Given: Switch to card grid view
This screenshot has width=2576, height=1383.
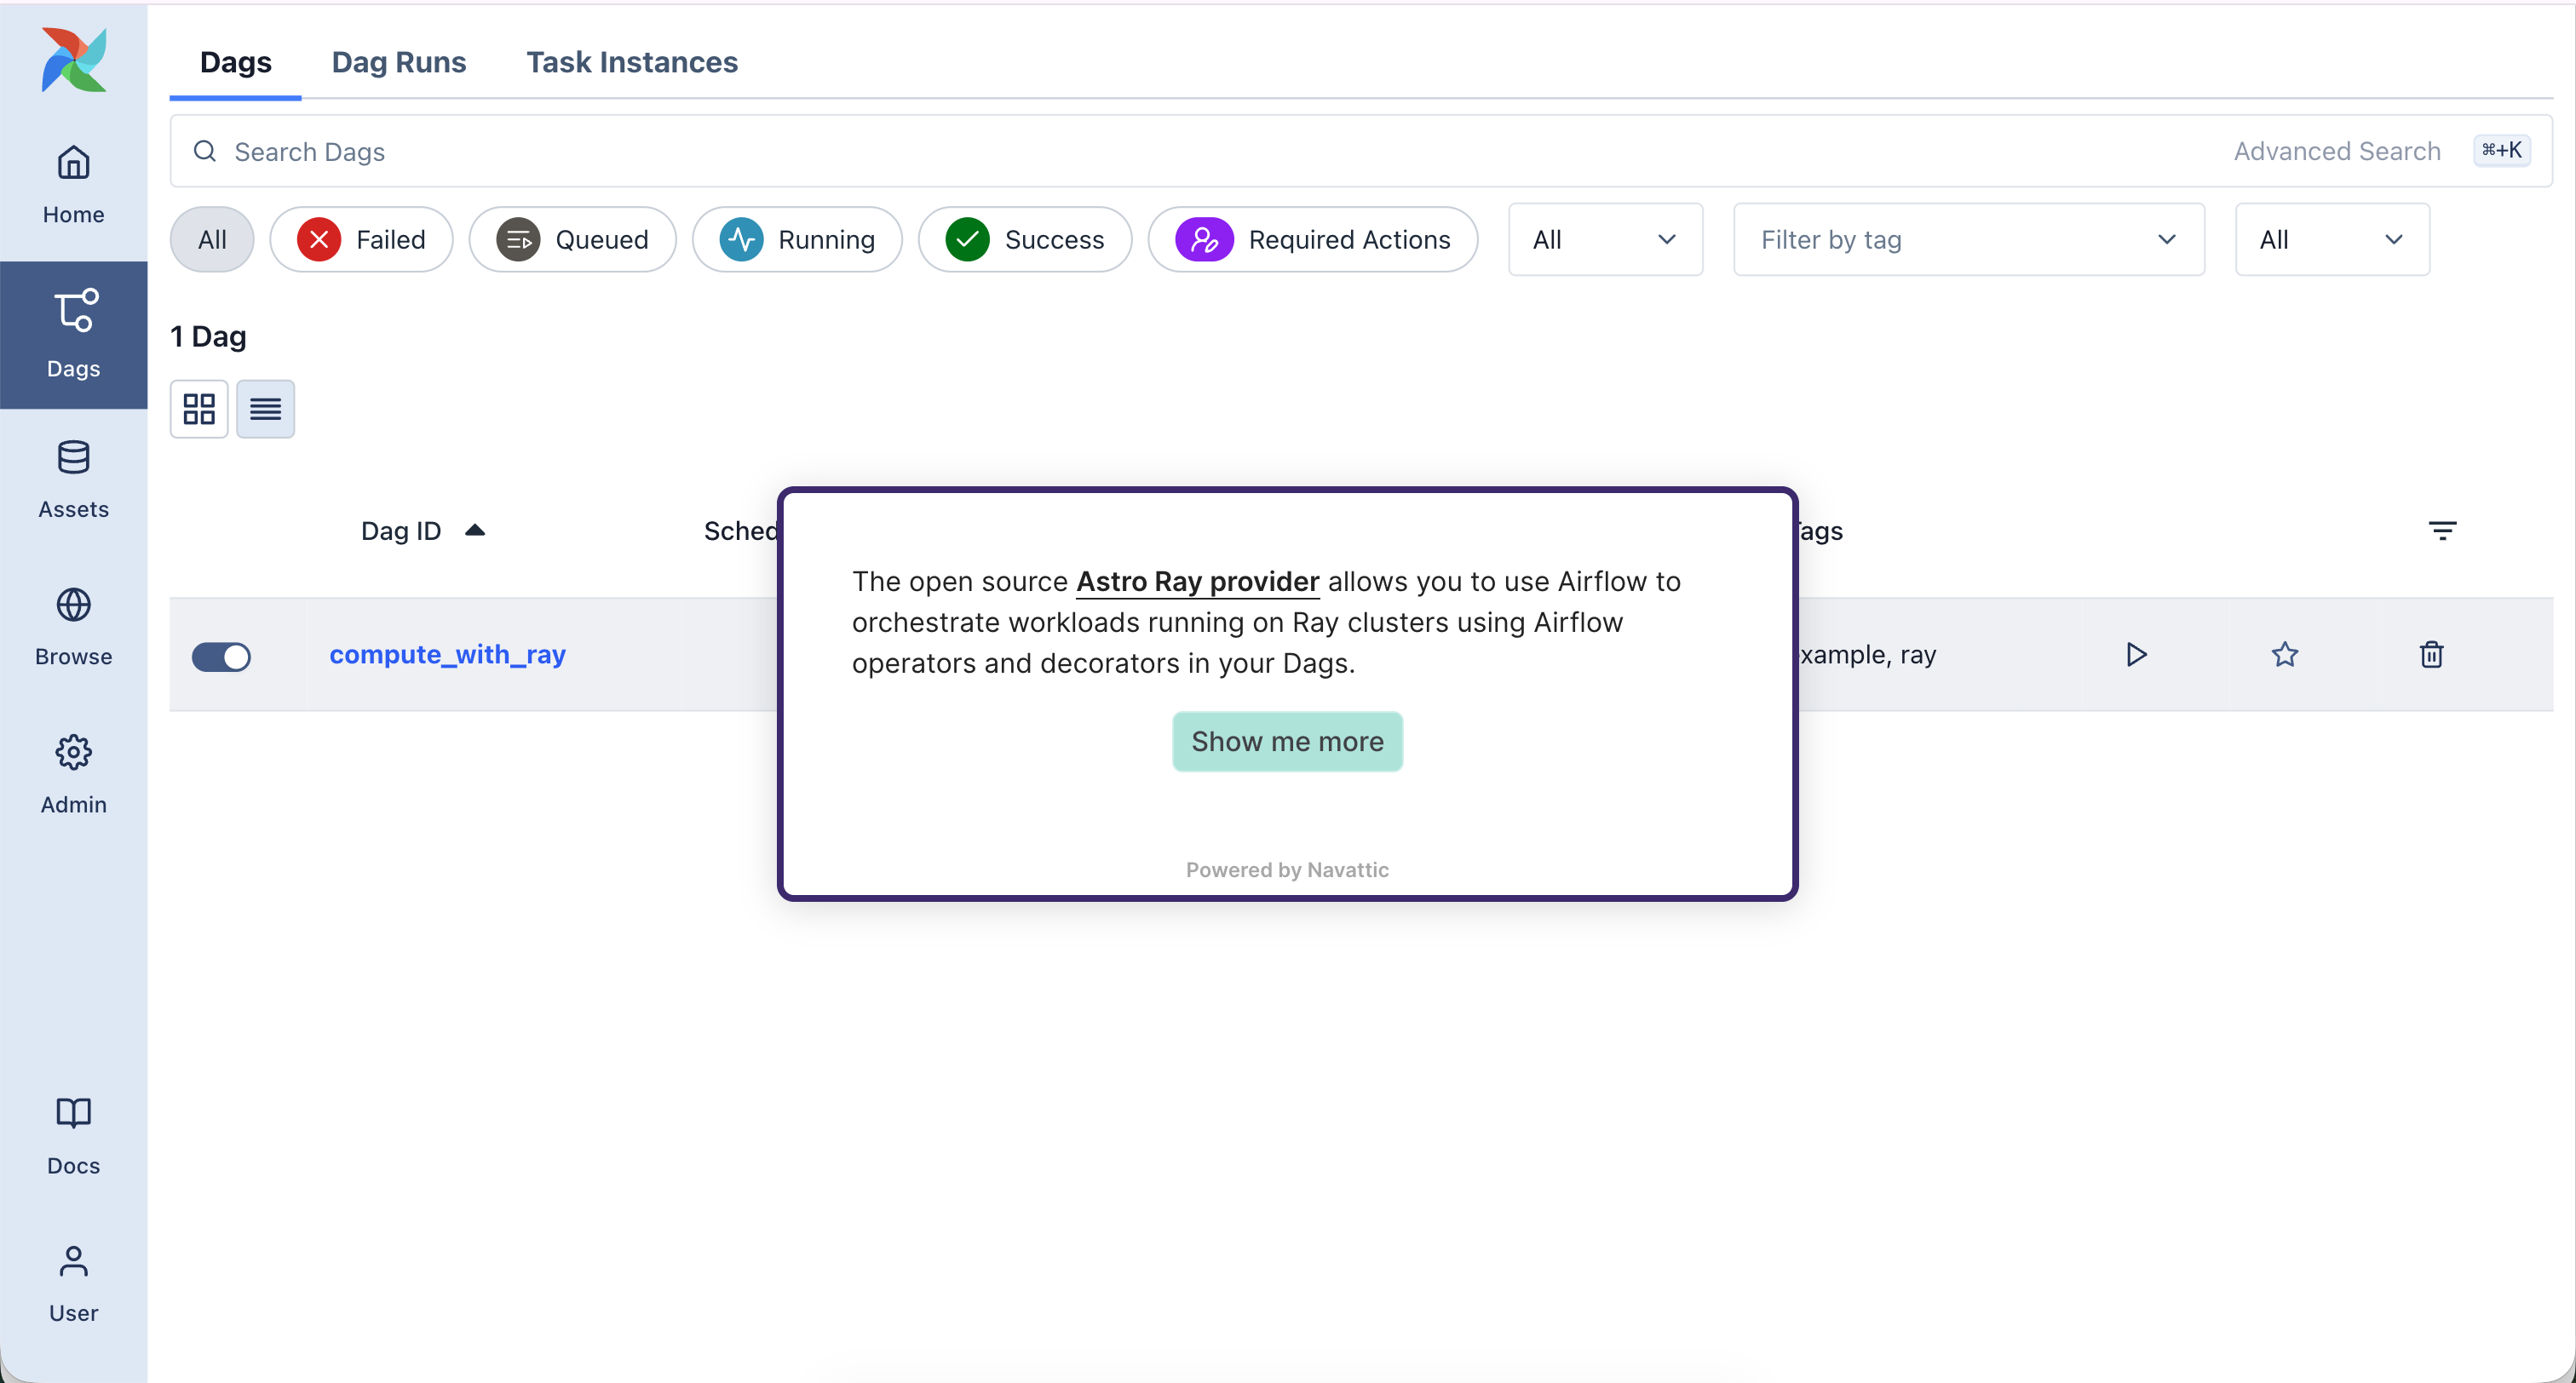Looking at the screenshot, I should click(199, 408).
